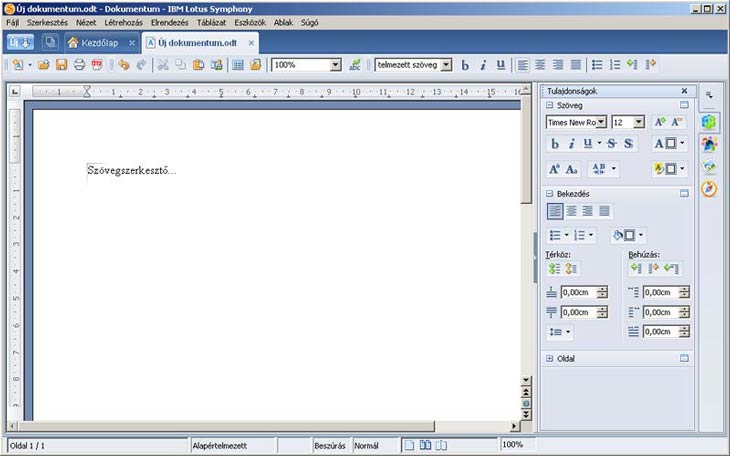Toggle bold in the main toolbar

(465, 65)
